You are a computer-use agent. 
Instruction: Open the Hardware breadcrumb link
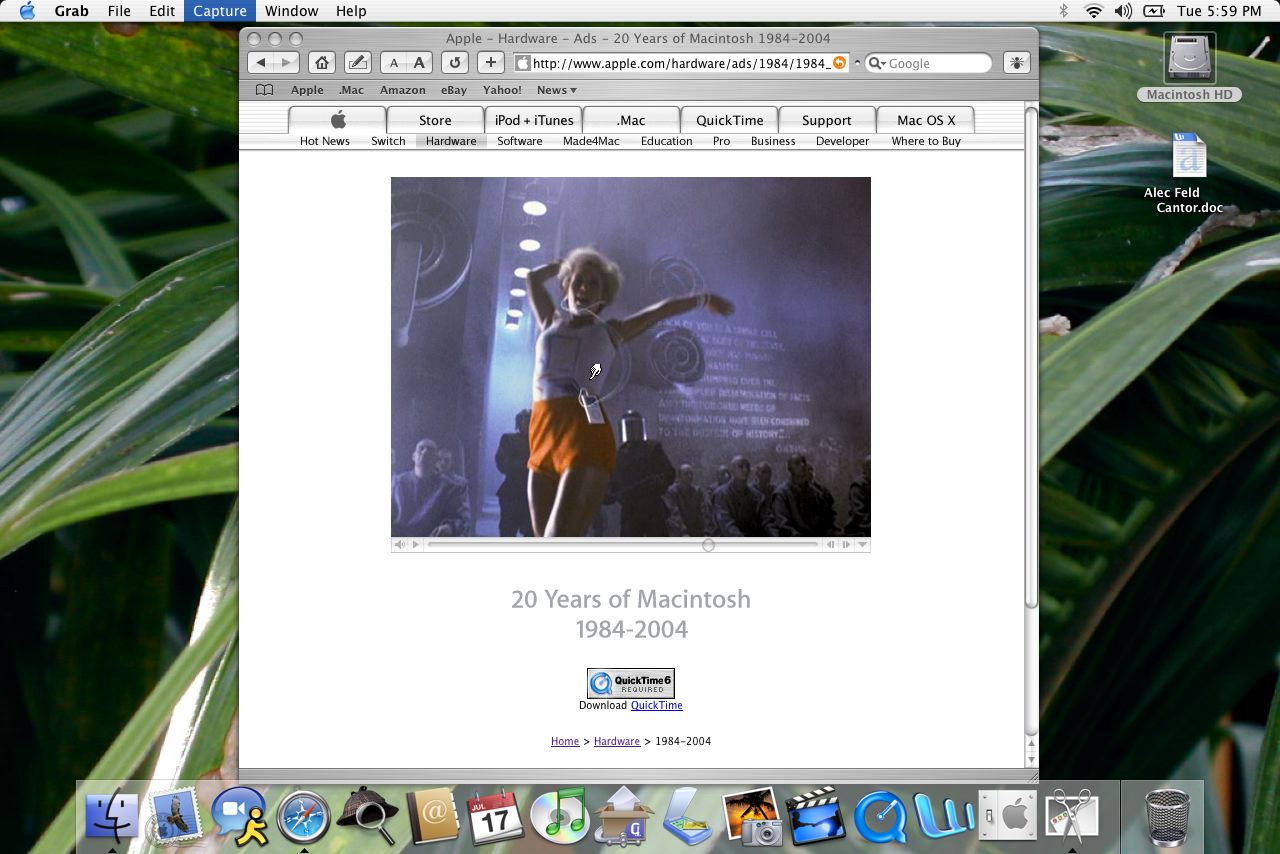(617, 741)
